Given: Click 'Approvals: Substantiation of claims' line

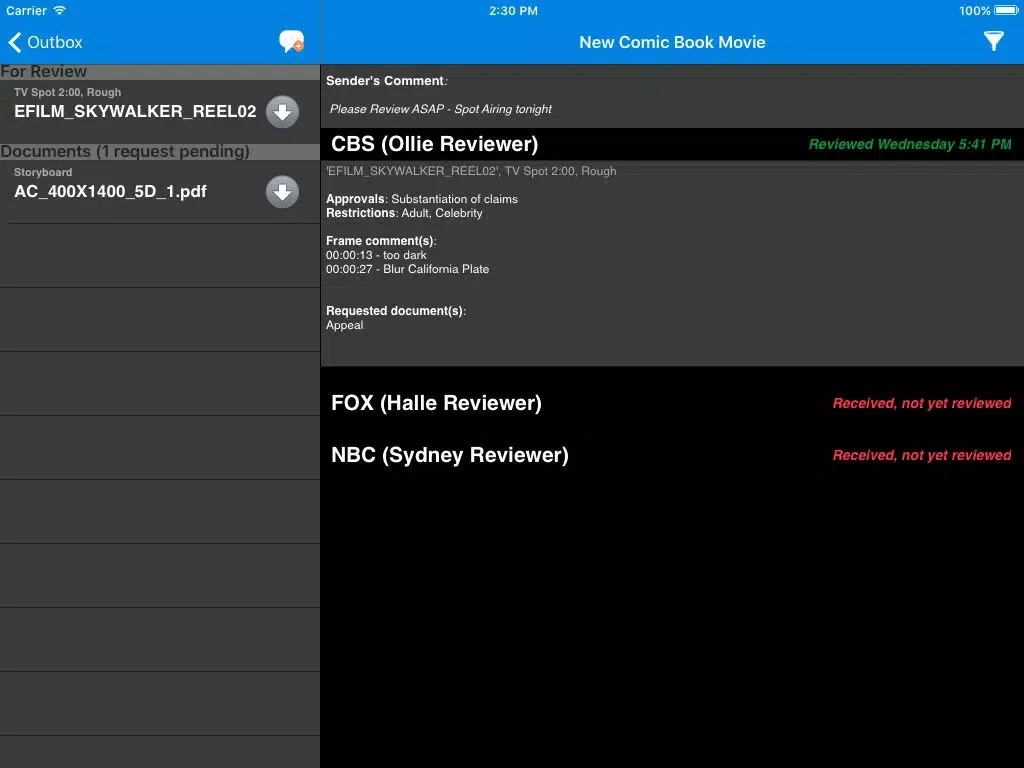Looking at the screenshot, I should [422, 199].
